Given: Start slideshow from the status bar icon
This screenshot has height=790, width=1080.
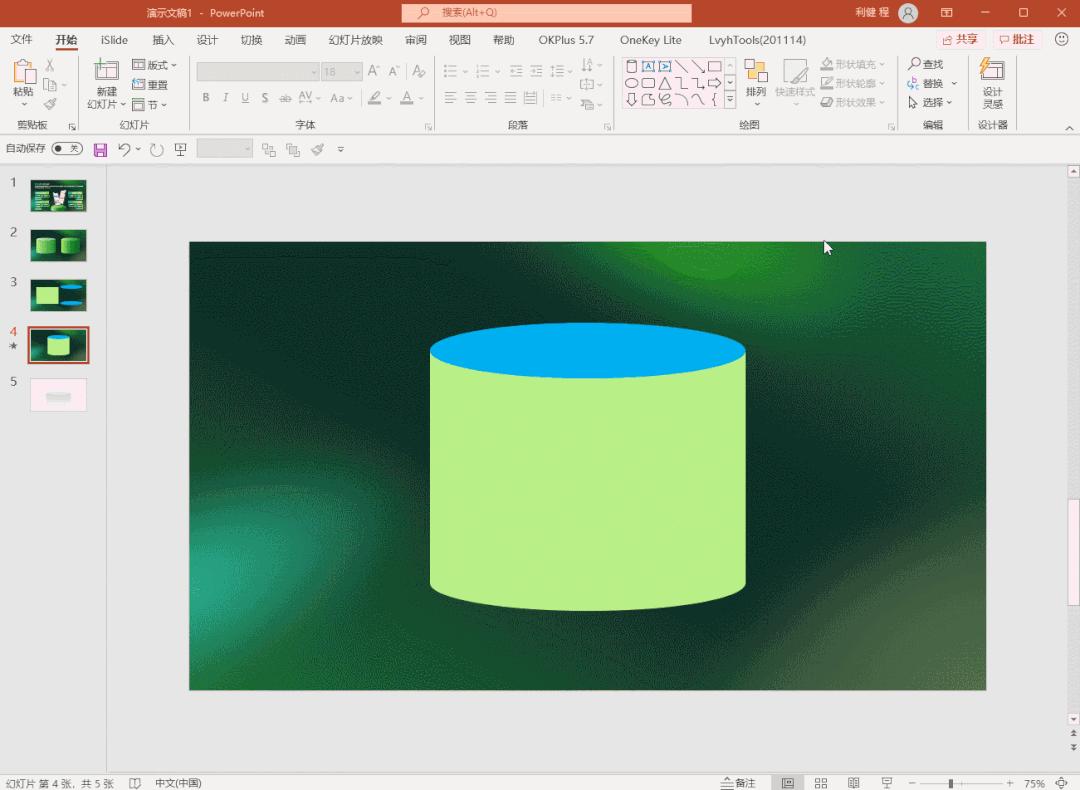Looking at the screenshot, I should 886,783.
